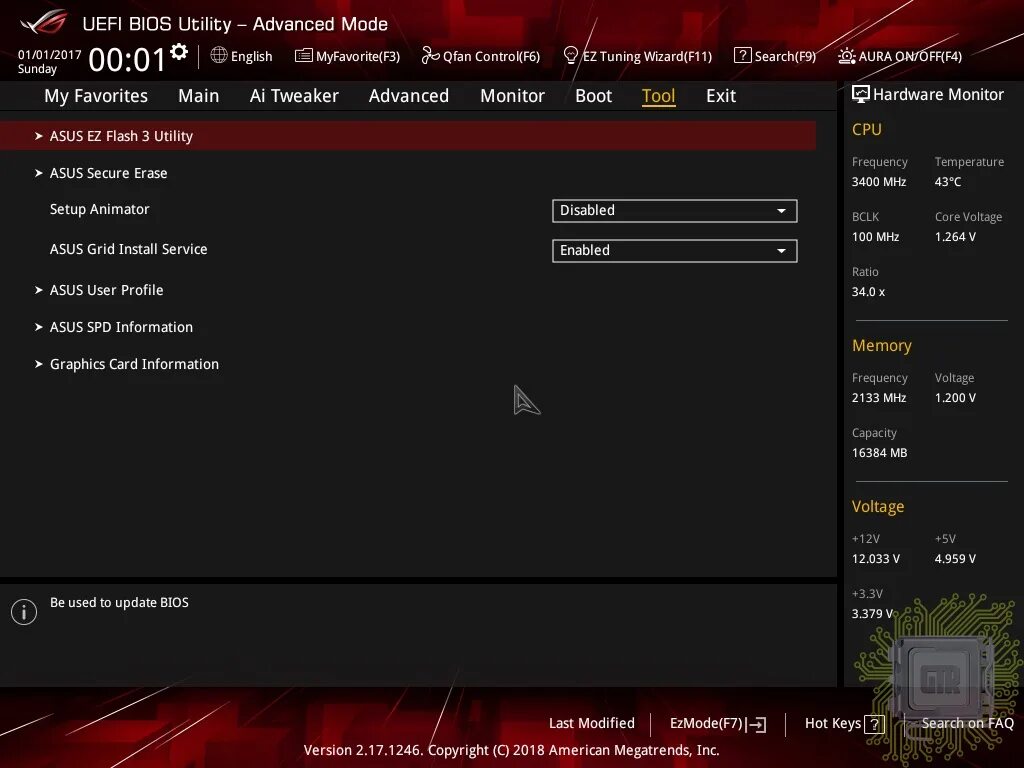Go to the Boot tab

click(594, 96)
